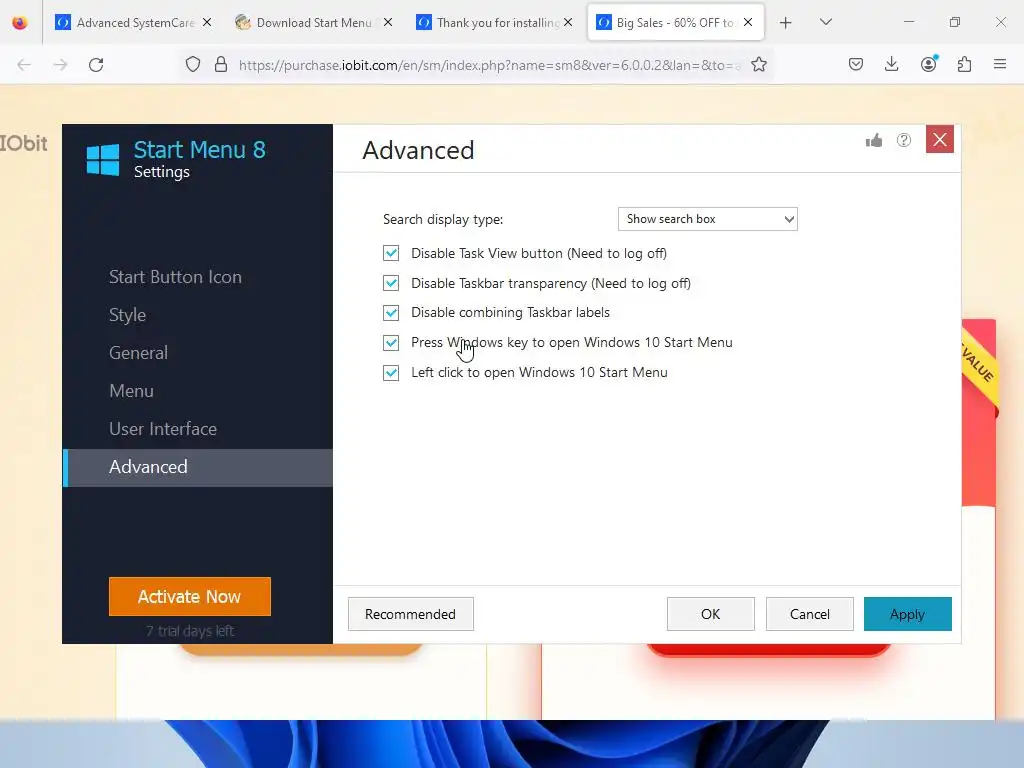Toggle Press Windows key to open Start Menu
Screen dimensions: 1024x768
(x=391, y=343)
